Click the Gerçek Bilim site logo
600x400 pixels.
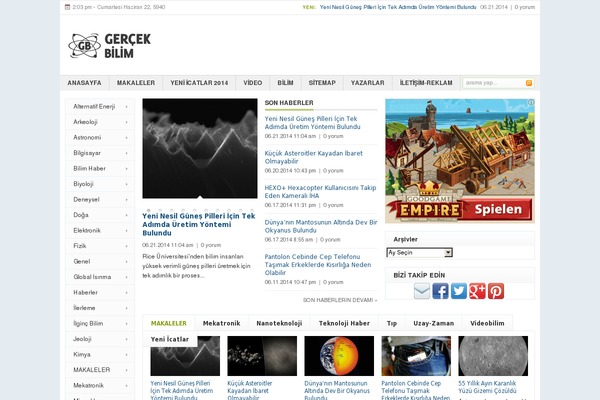[109, 46]
